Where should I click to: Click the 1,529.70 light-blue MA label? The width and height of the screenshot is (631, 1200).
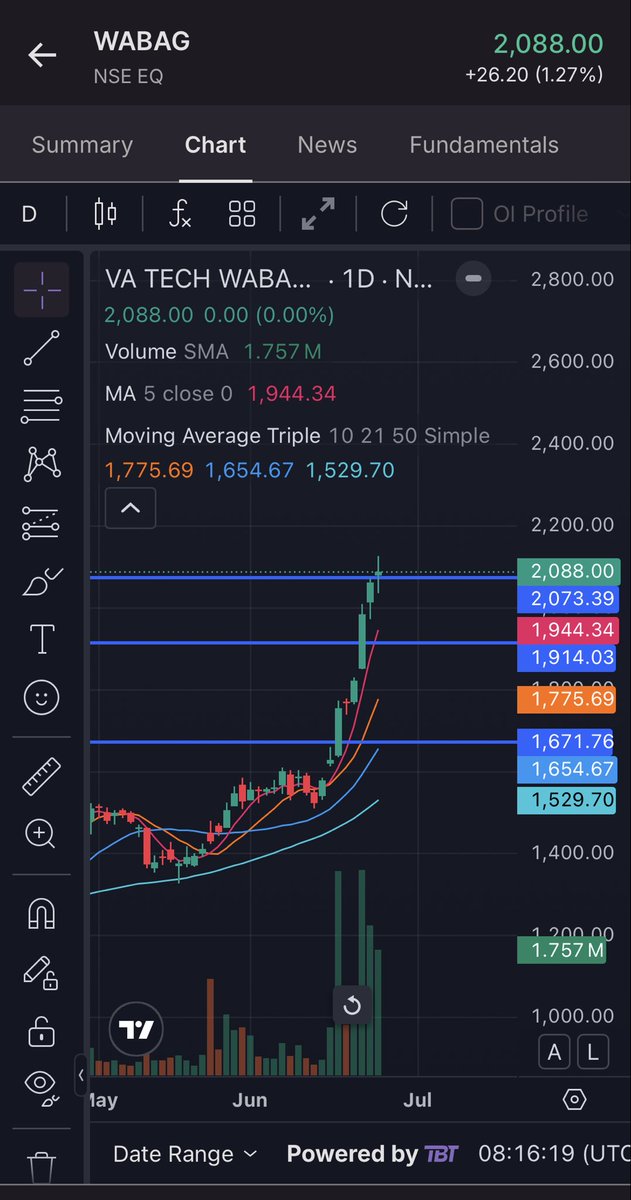click(567, 799)
